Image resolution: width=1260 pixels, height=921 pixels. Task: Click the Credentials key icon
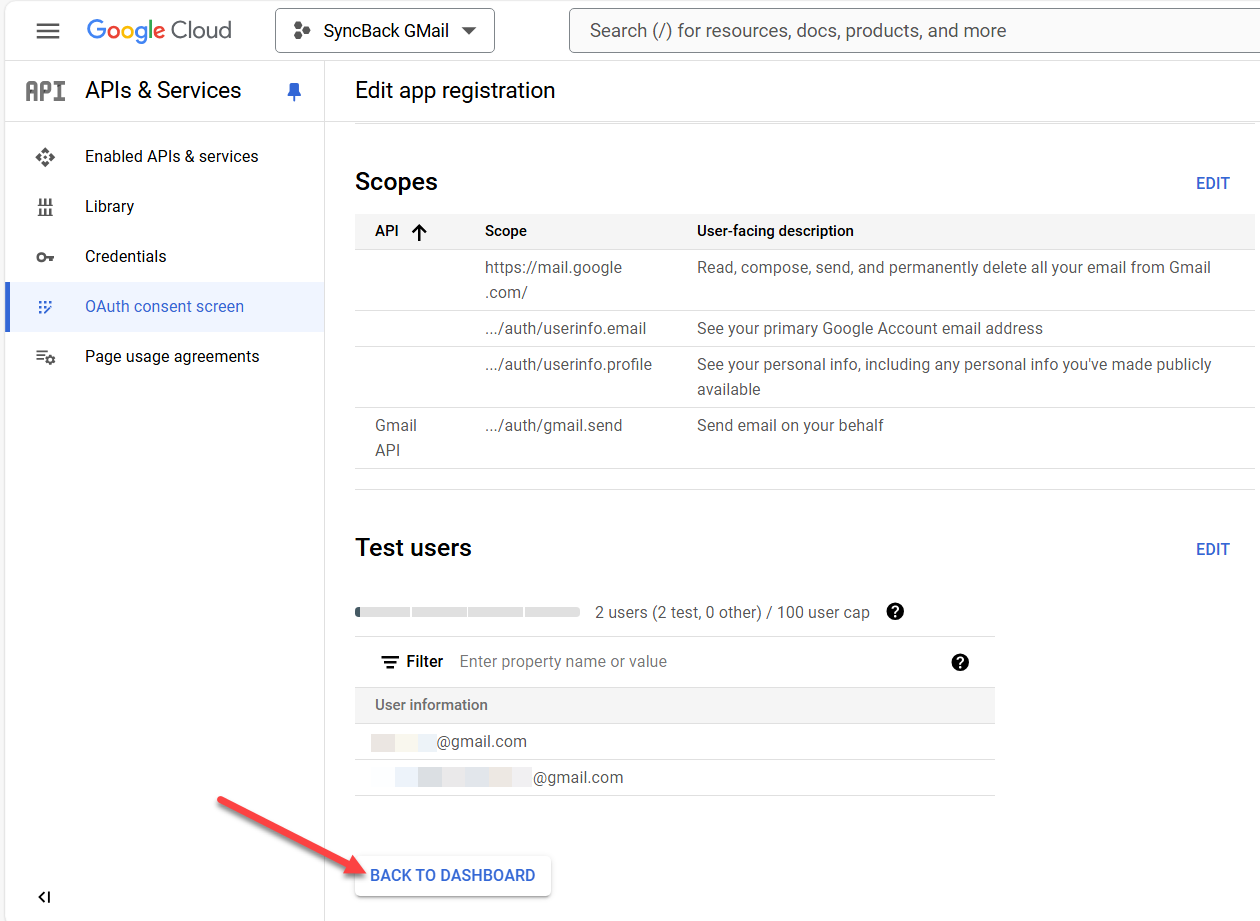tap(45, 257)
